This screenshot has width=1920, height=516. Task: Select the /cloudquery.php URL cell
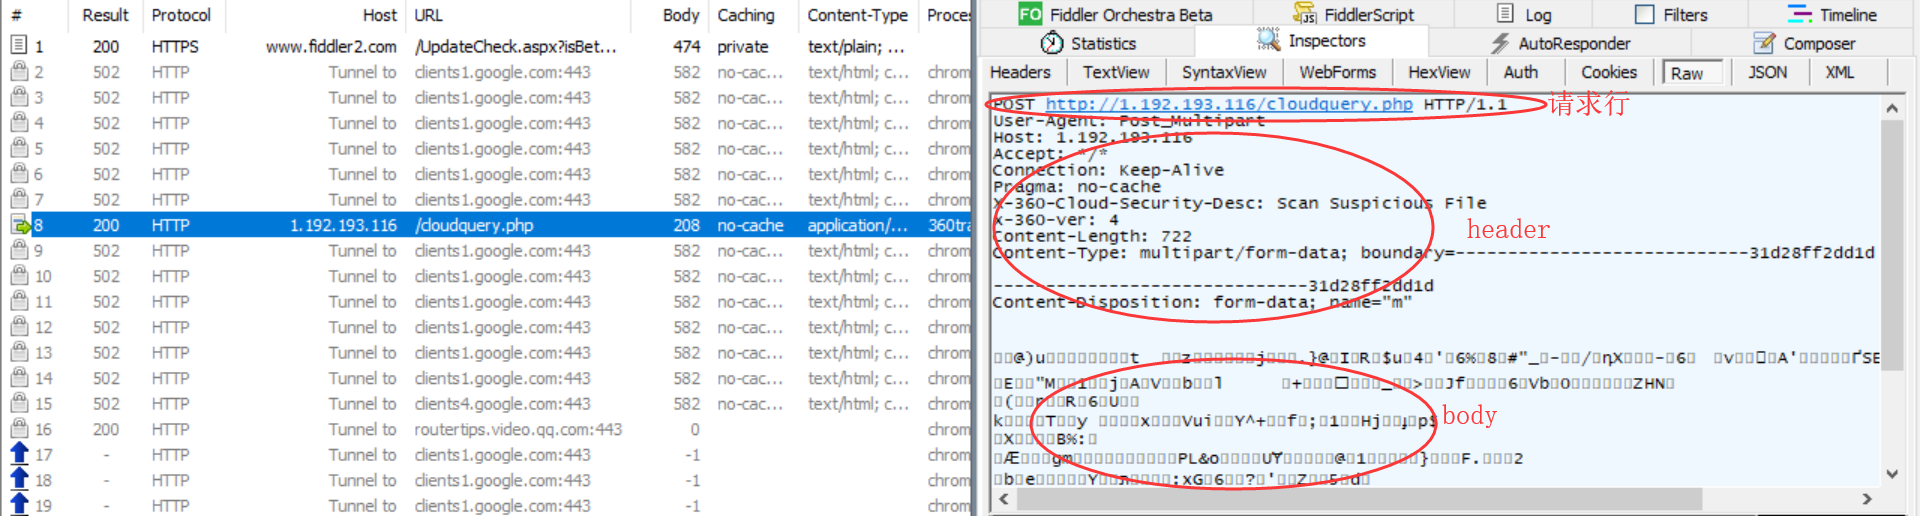point(474,225)
